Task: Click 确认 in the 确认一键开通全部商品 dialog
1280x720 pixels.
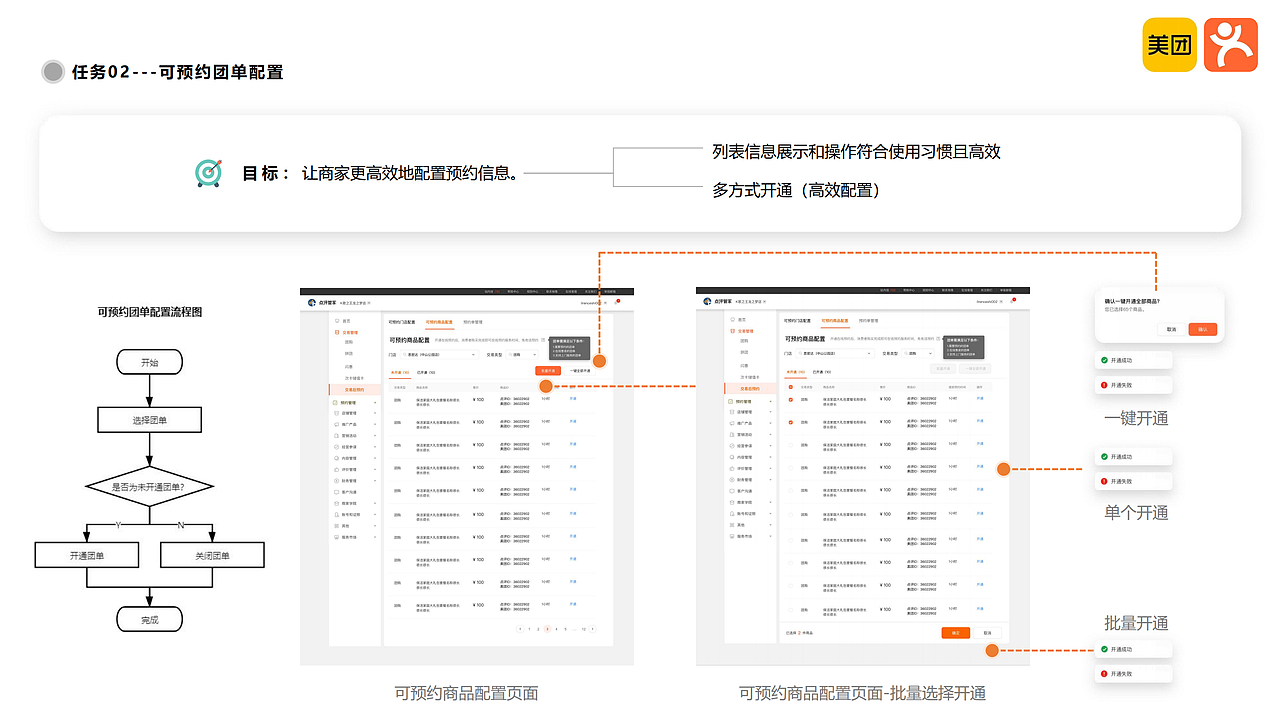Action: 1202,329
